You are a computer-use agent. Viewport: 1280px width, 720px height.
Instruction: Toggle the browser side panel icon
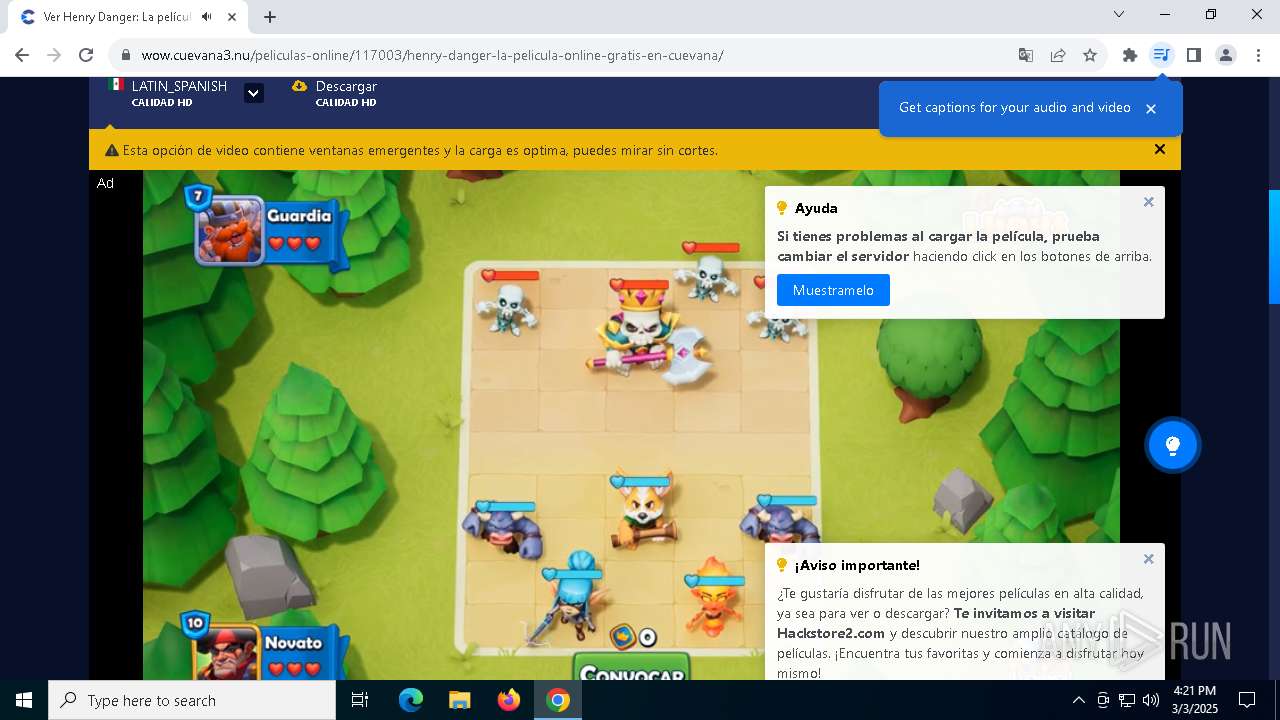tap(1194, 55)
